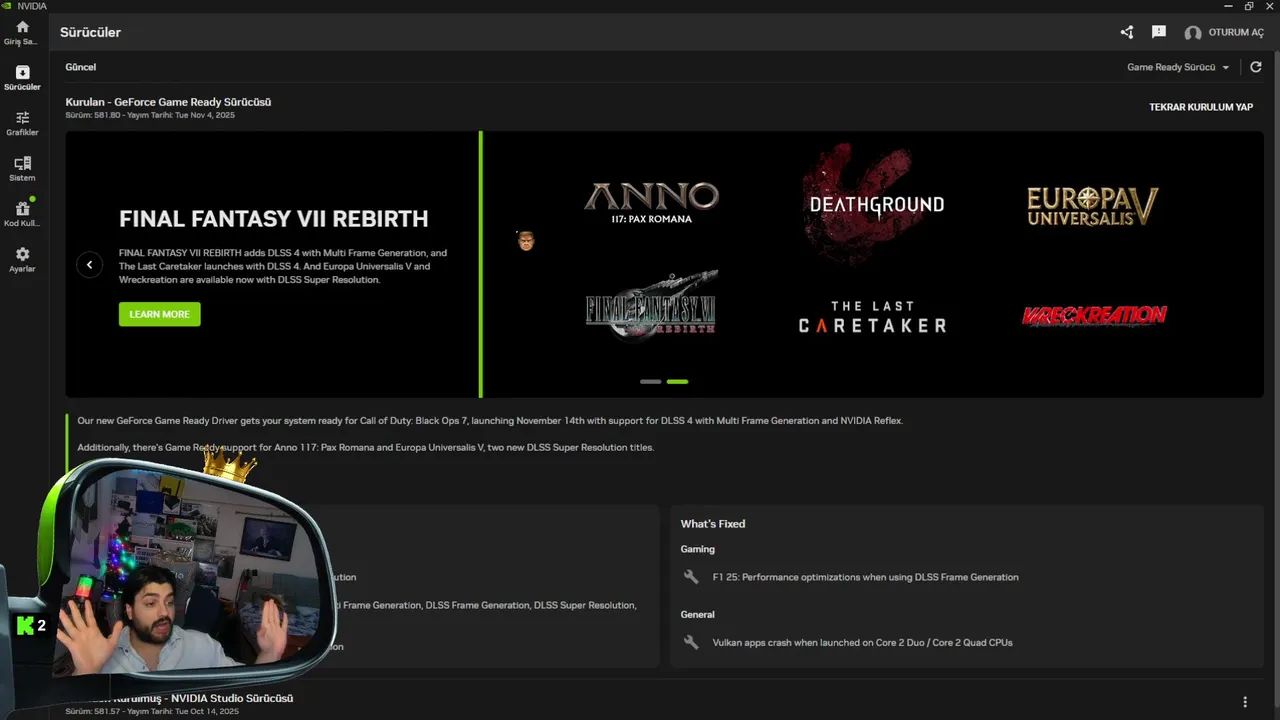Click OTURUM AÇ to sign in

pyautogui.click(x=1236, y=33)
